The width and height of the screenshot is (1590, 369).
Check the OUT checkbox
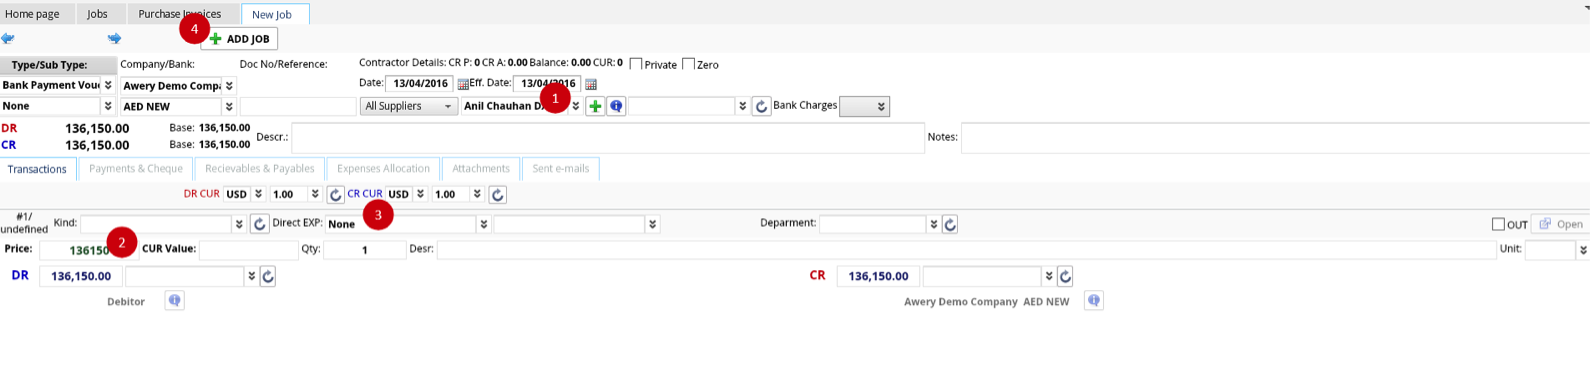1498,224
